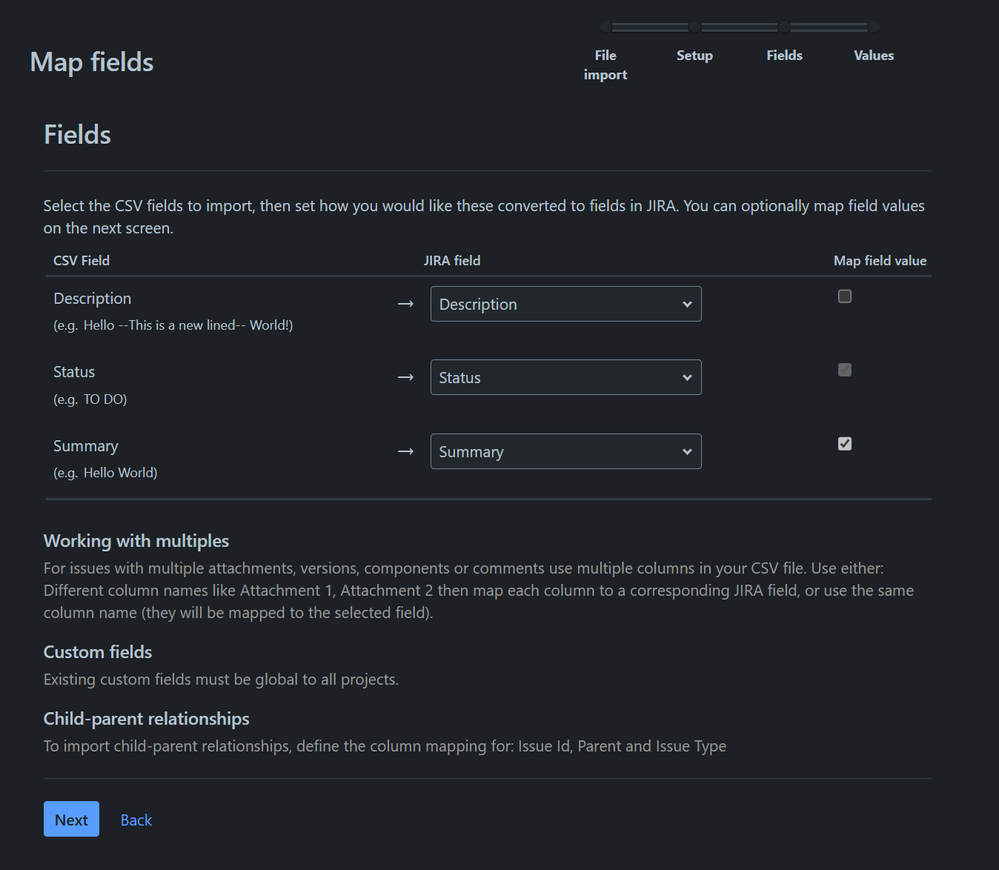Select the Values step
This screenshot has width=999, height=870.
(873, 55)
